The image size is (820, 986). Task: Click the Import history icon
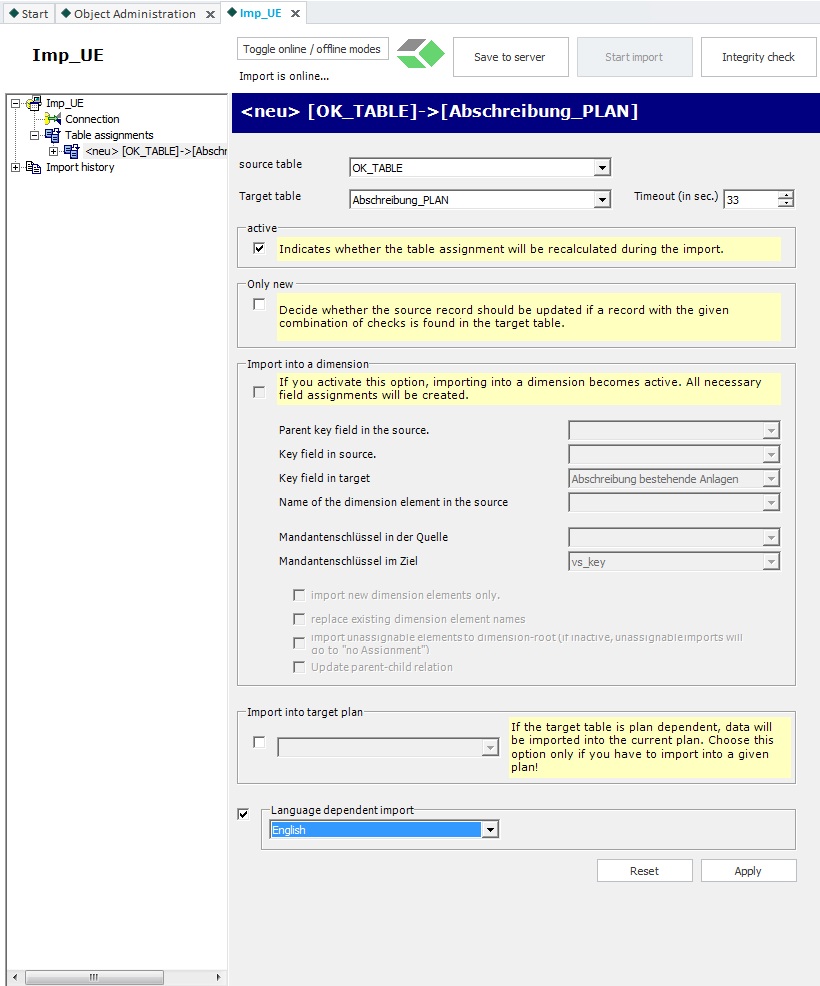click(x=33, y=167)
